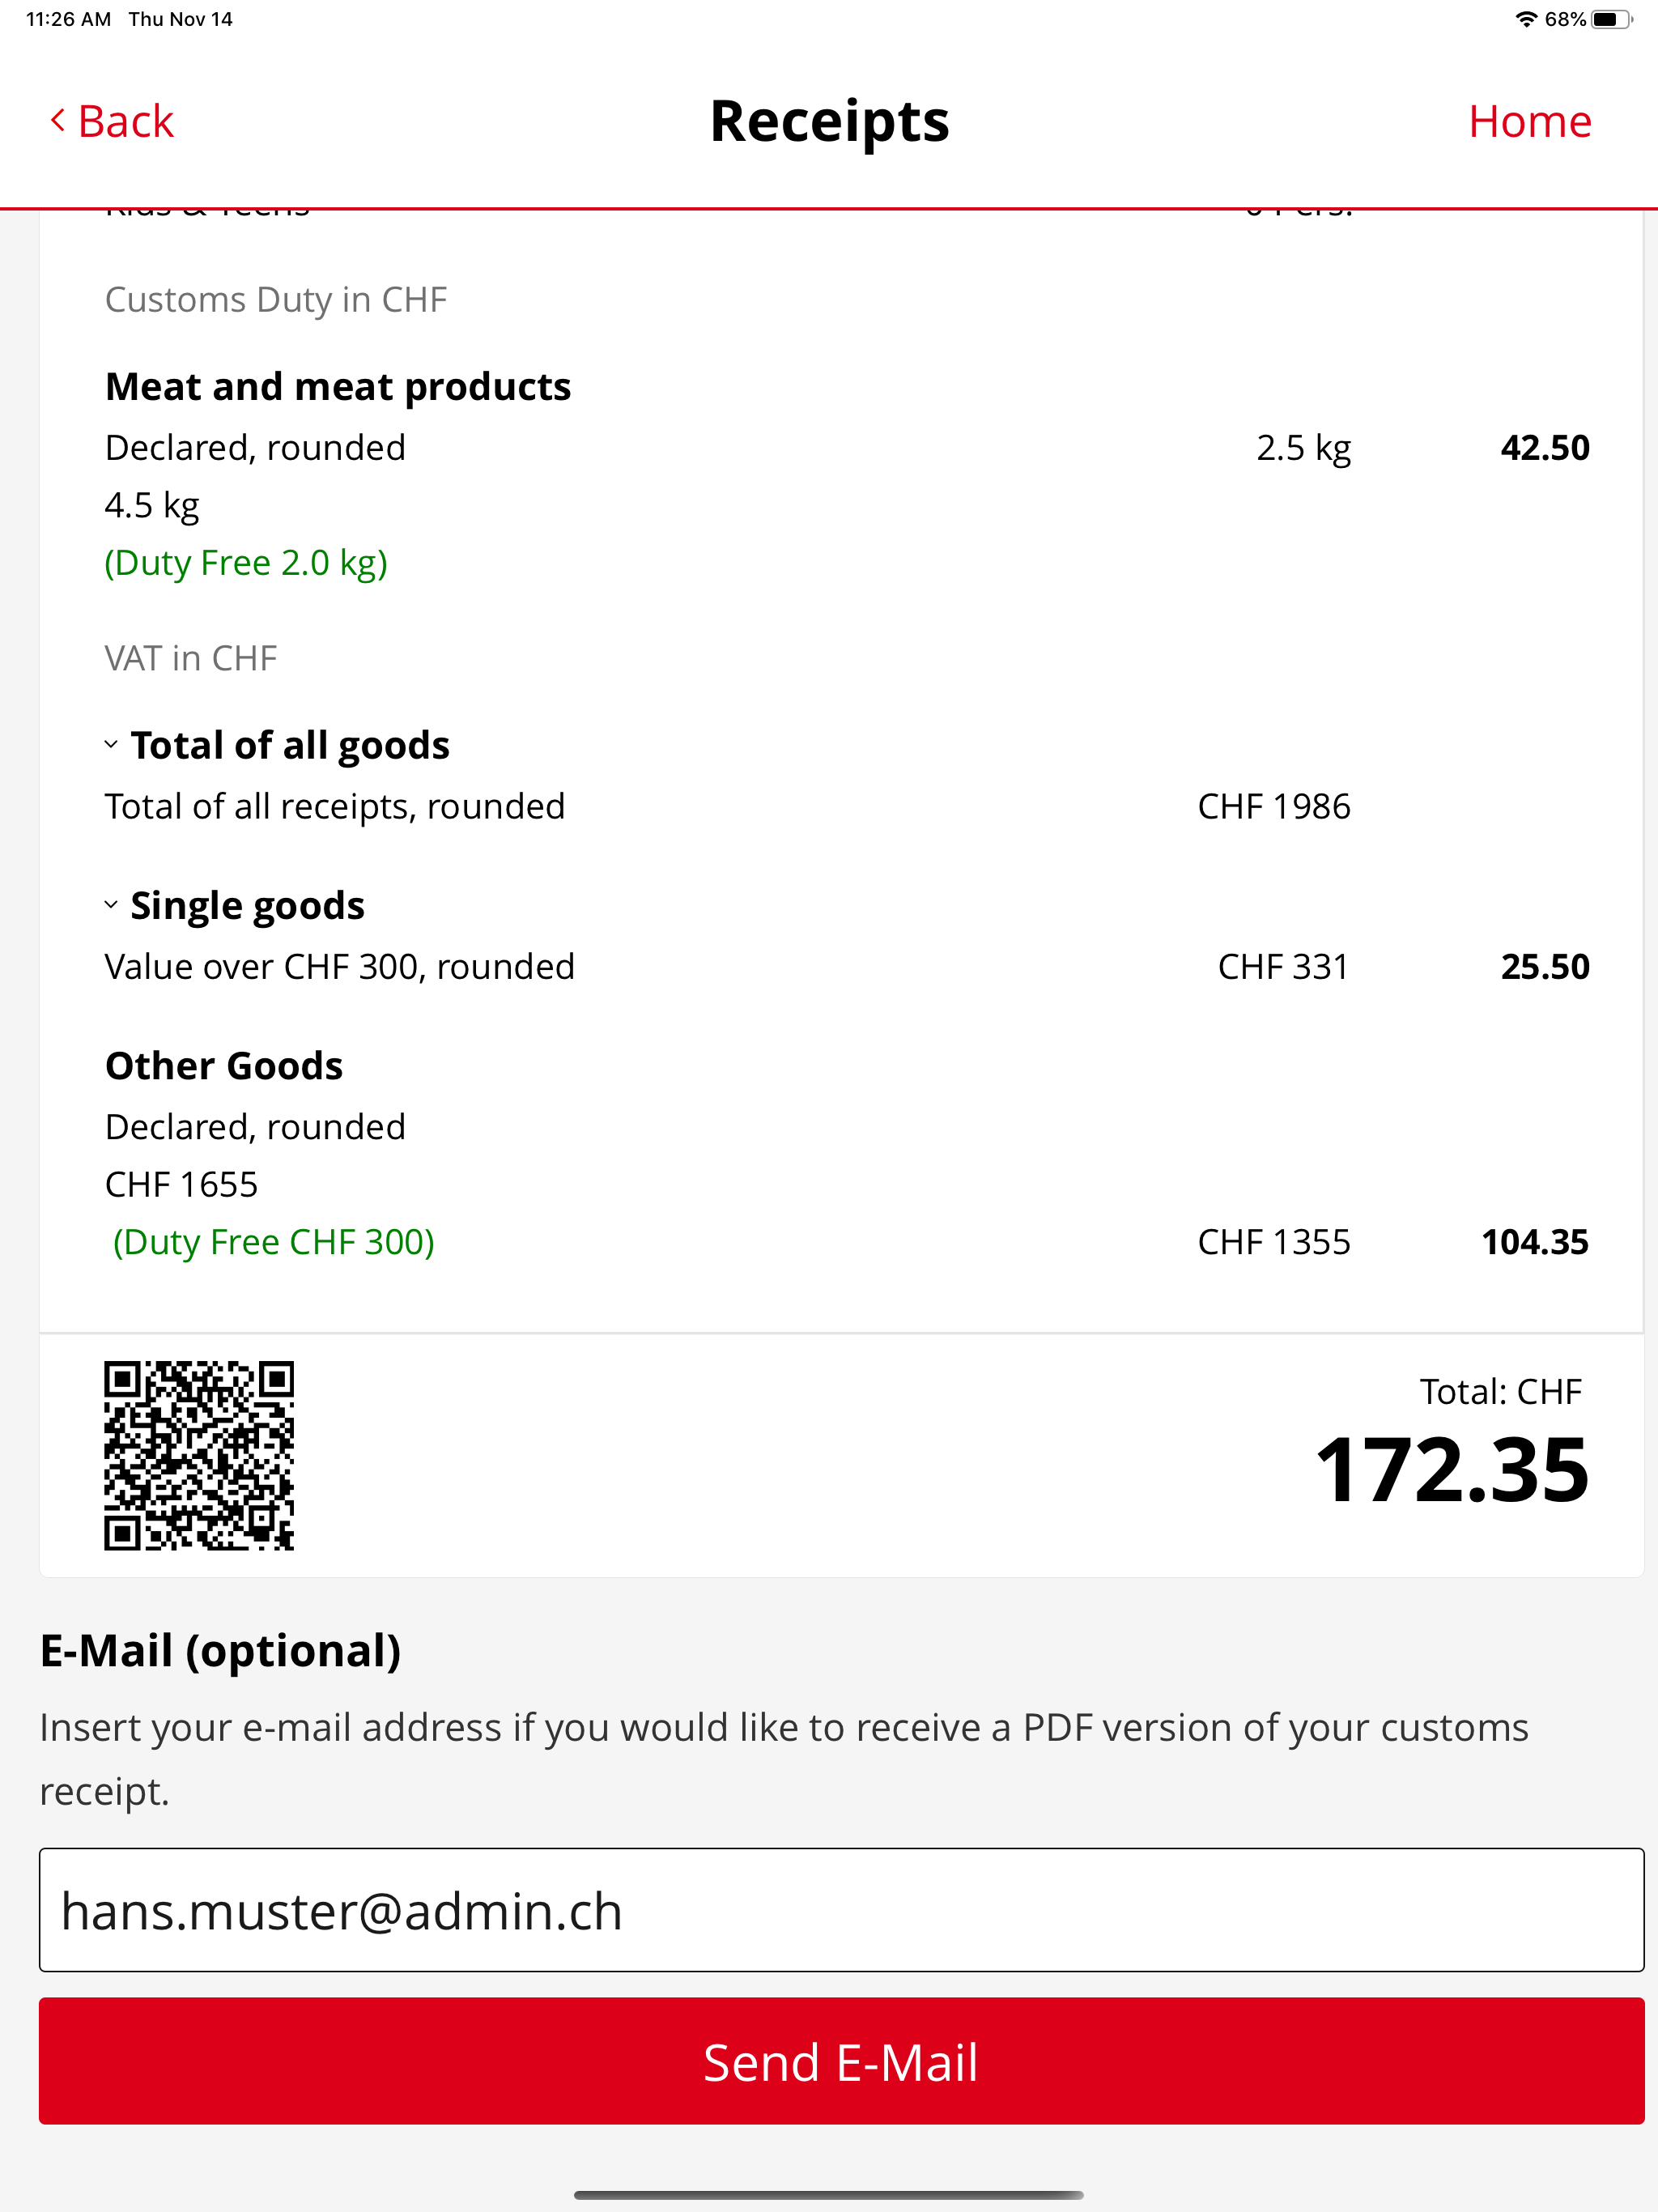Go to the Home screen
The height and width of the screenshot is (2212, 1658).
[1529, 122]
